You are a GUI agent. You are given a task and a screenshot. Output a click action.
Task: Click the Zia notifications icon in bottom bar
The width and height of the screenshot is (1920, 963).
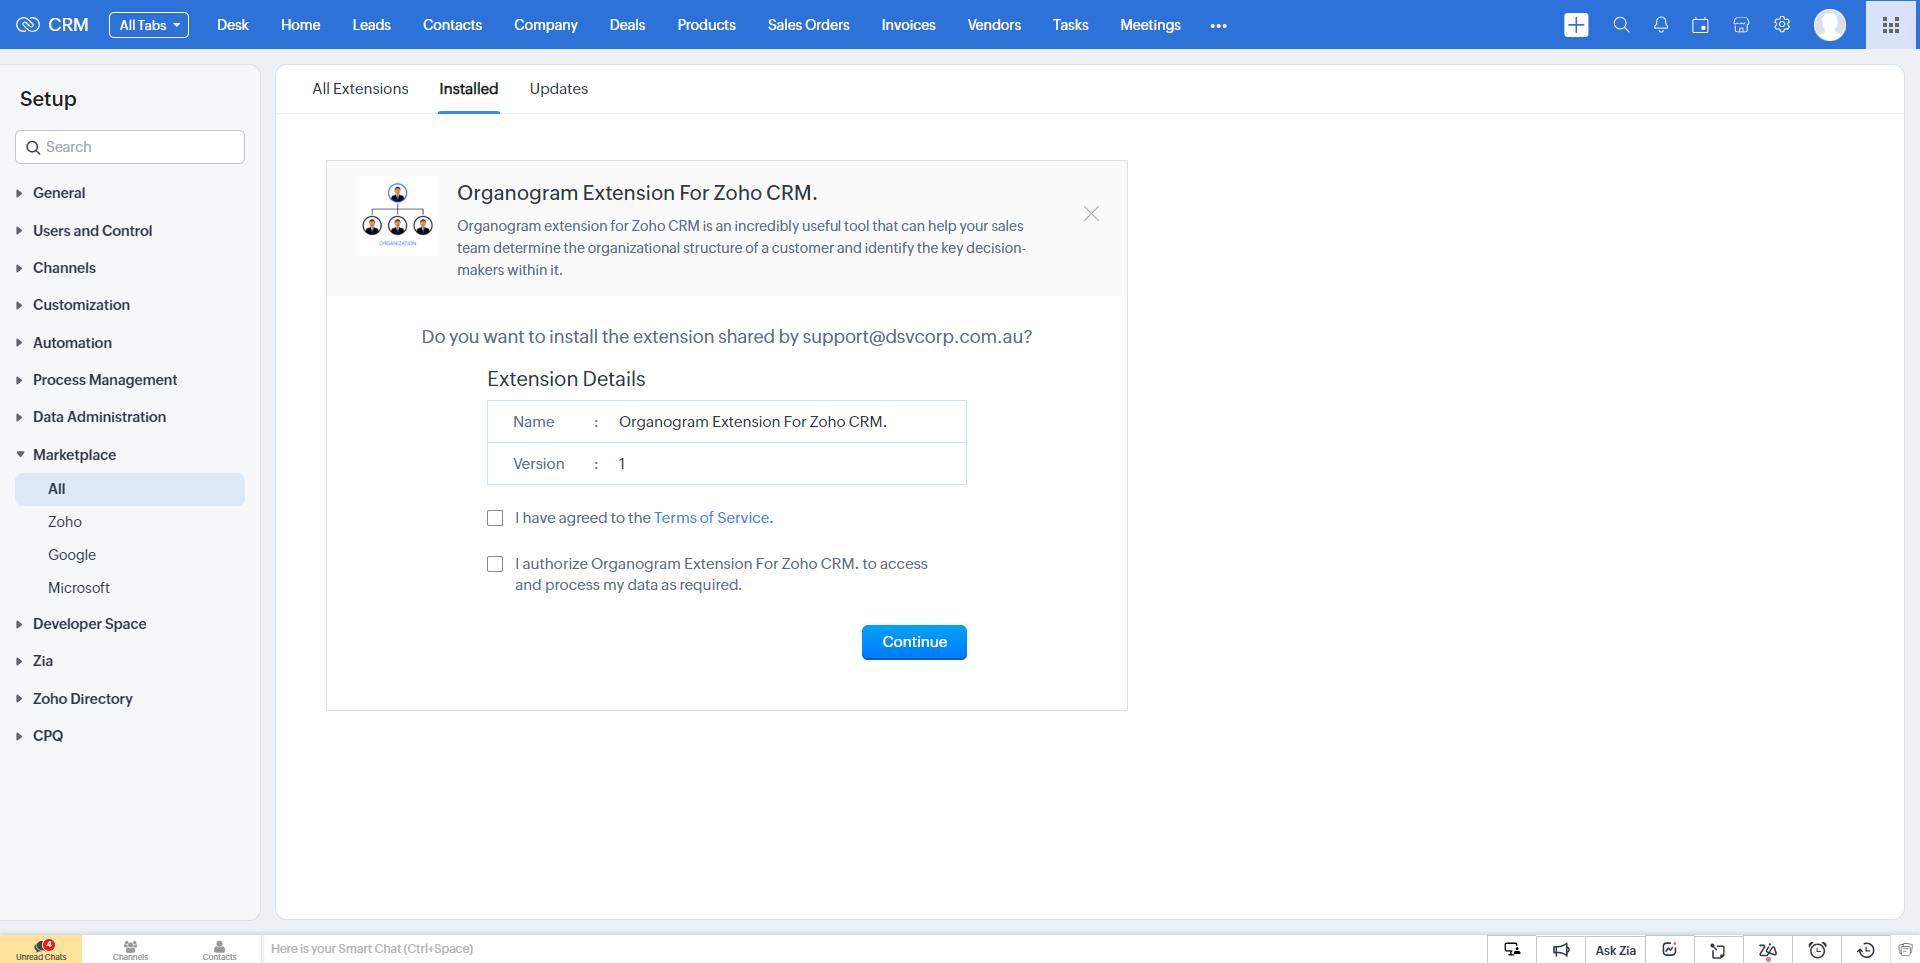click(1768, 950)
